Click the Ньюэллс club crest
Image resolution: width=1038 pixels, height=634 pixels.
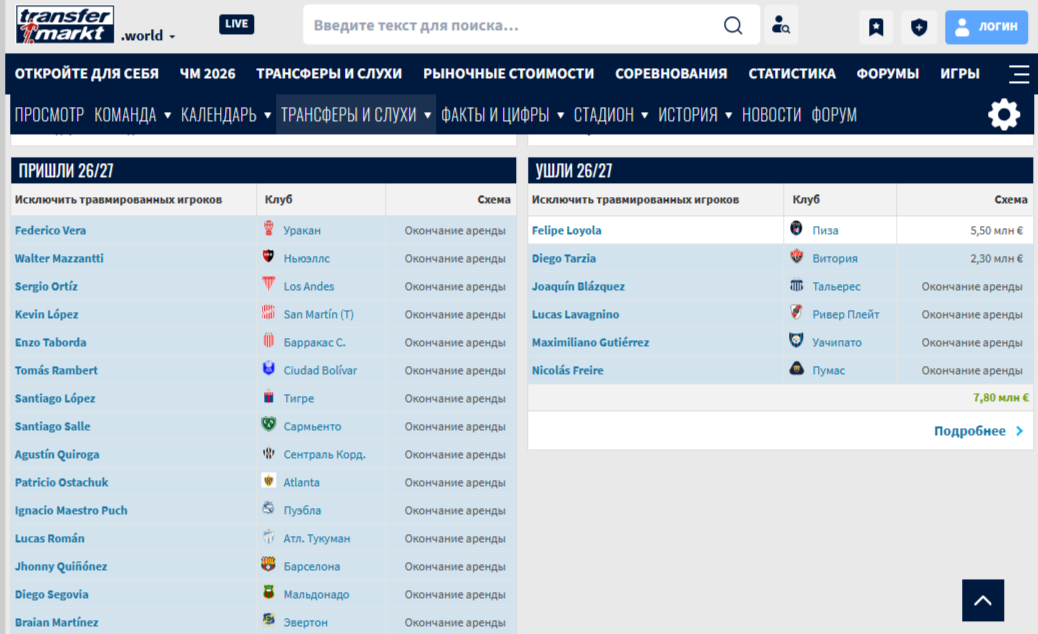[269, 257]
